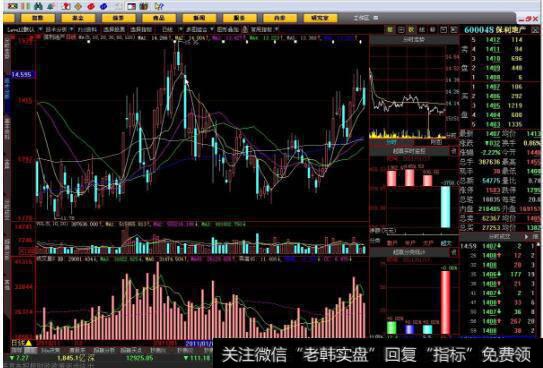Select the 指标 tab at bottom left
The width and height of the screenshot is (543, 368).
16,350
